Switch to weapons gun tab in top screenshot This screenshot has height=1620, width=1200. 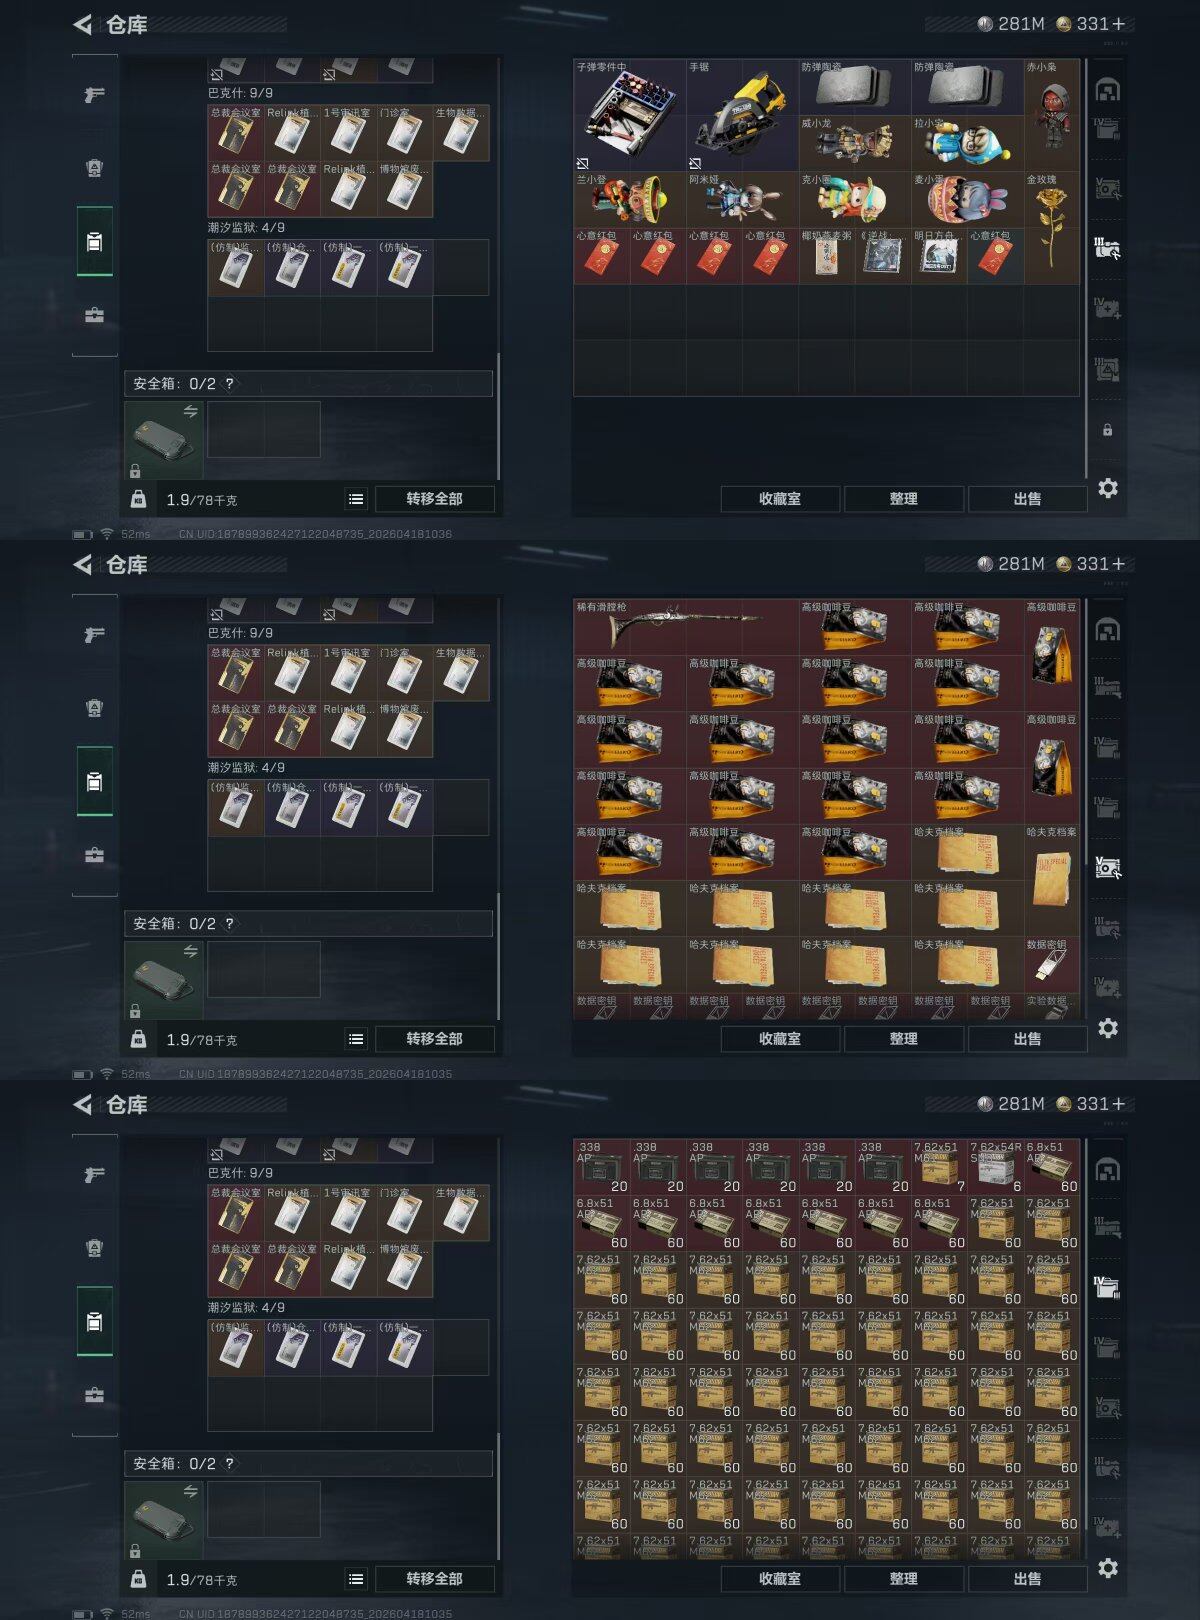tap(94, 95)
